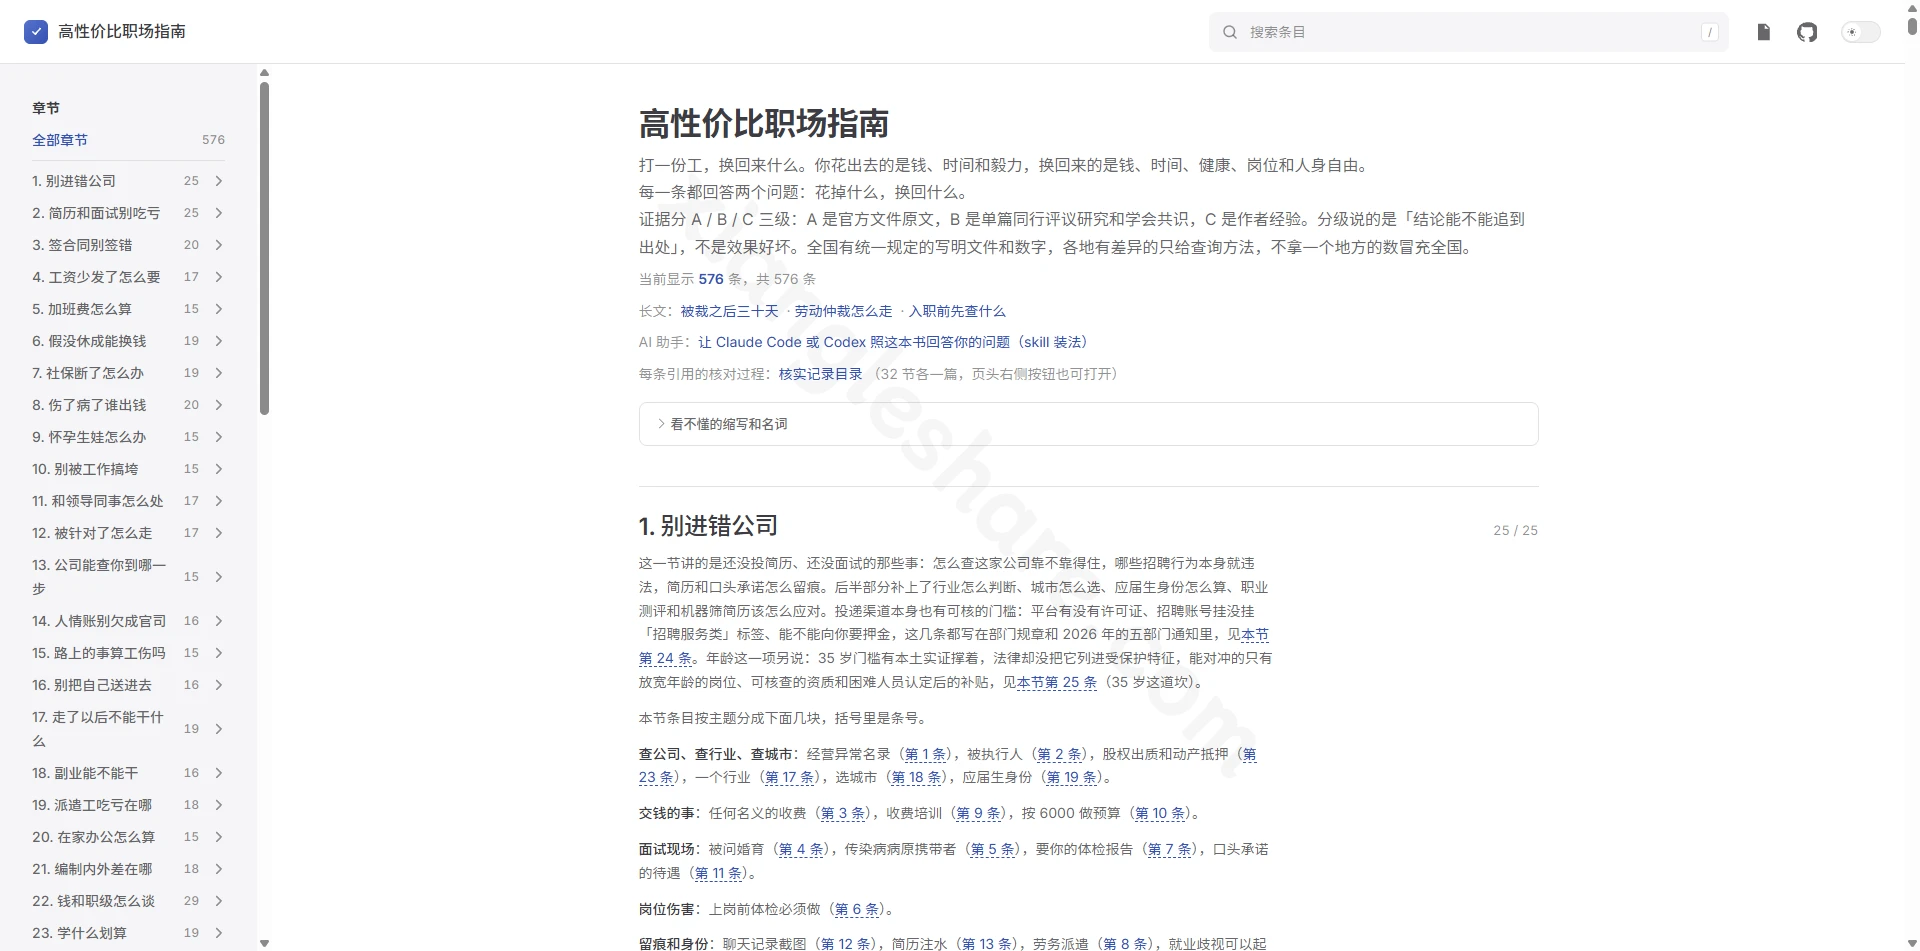Click the sidebar scrollbar up arrow

(x=264, y=72)
